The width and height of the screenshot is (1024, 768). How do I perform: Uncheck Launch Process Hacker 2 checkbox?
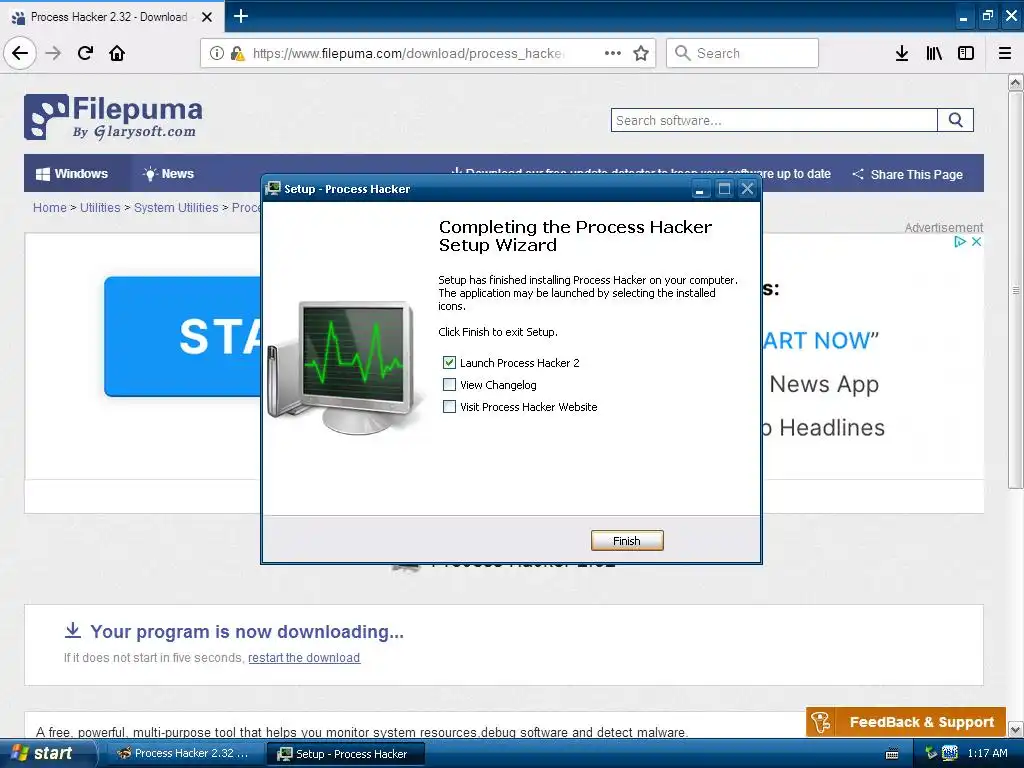(449, 362)
